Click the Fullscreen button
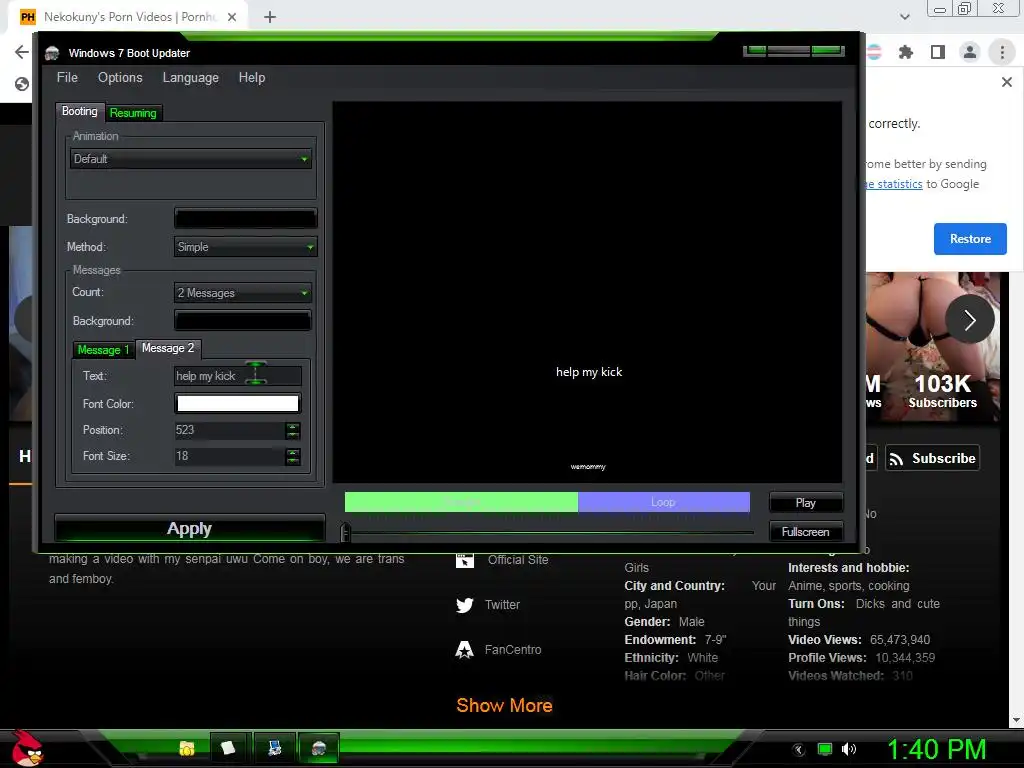The width and height of the screenshot is (1024, 768). click(806, 532)
